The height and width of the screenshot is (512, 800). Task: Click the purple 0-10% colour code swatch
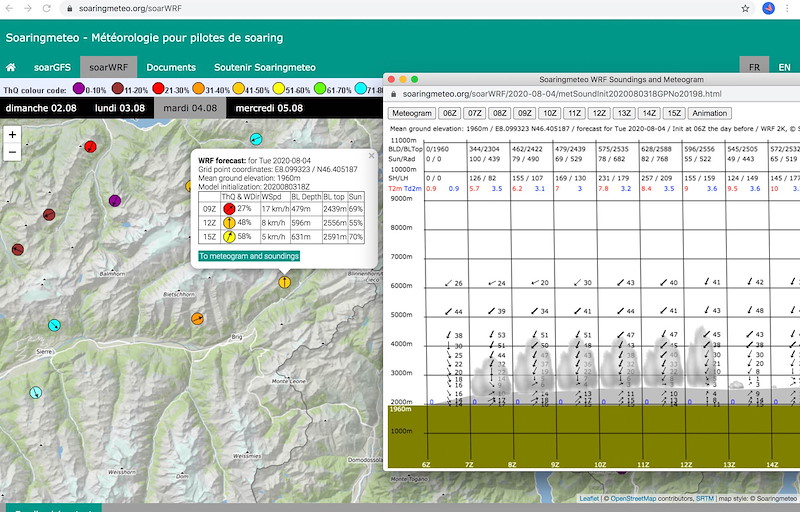click(x=79, y=88)
